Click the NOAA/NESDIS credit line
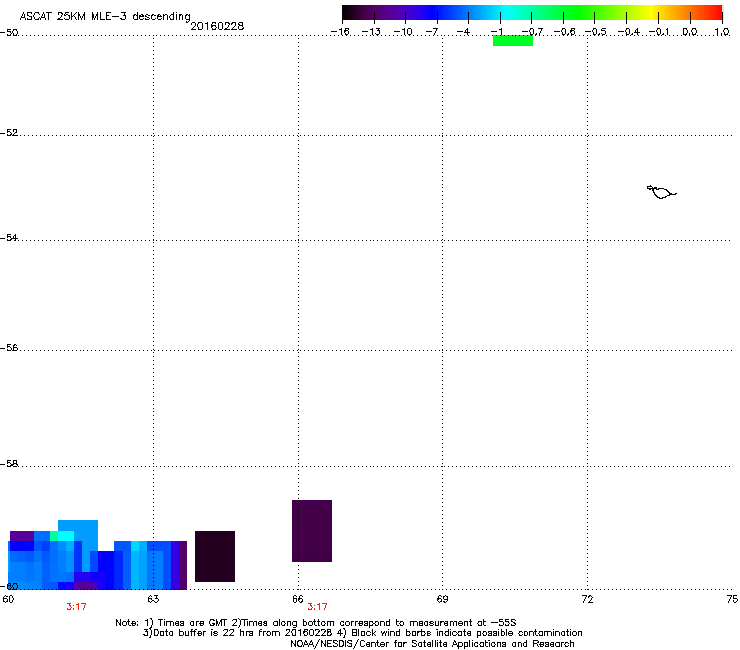Image resolution: width=740 pixels, height=650 pixels. (x=432, y=644)
